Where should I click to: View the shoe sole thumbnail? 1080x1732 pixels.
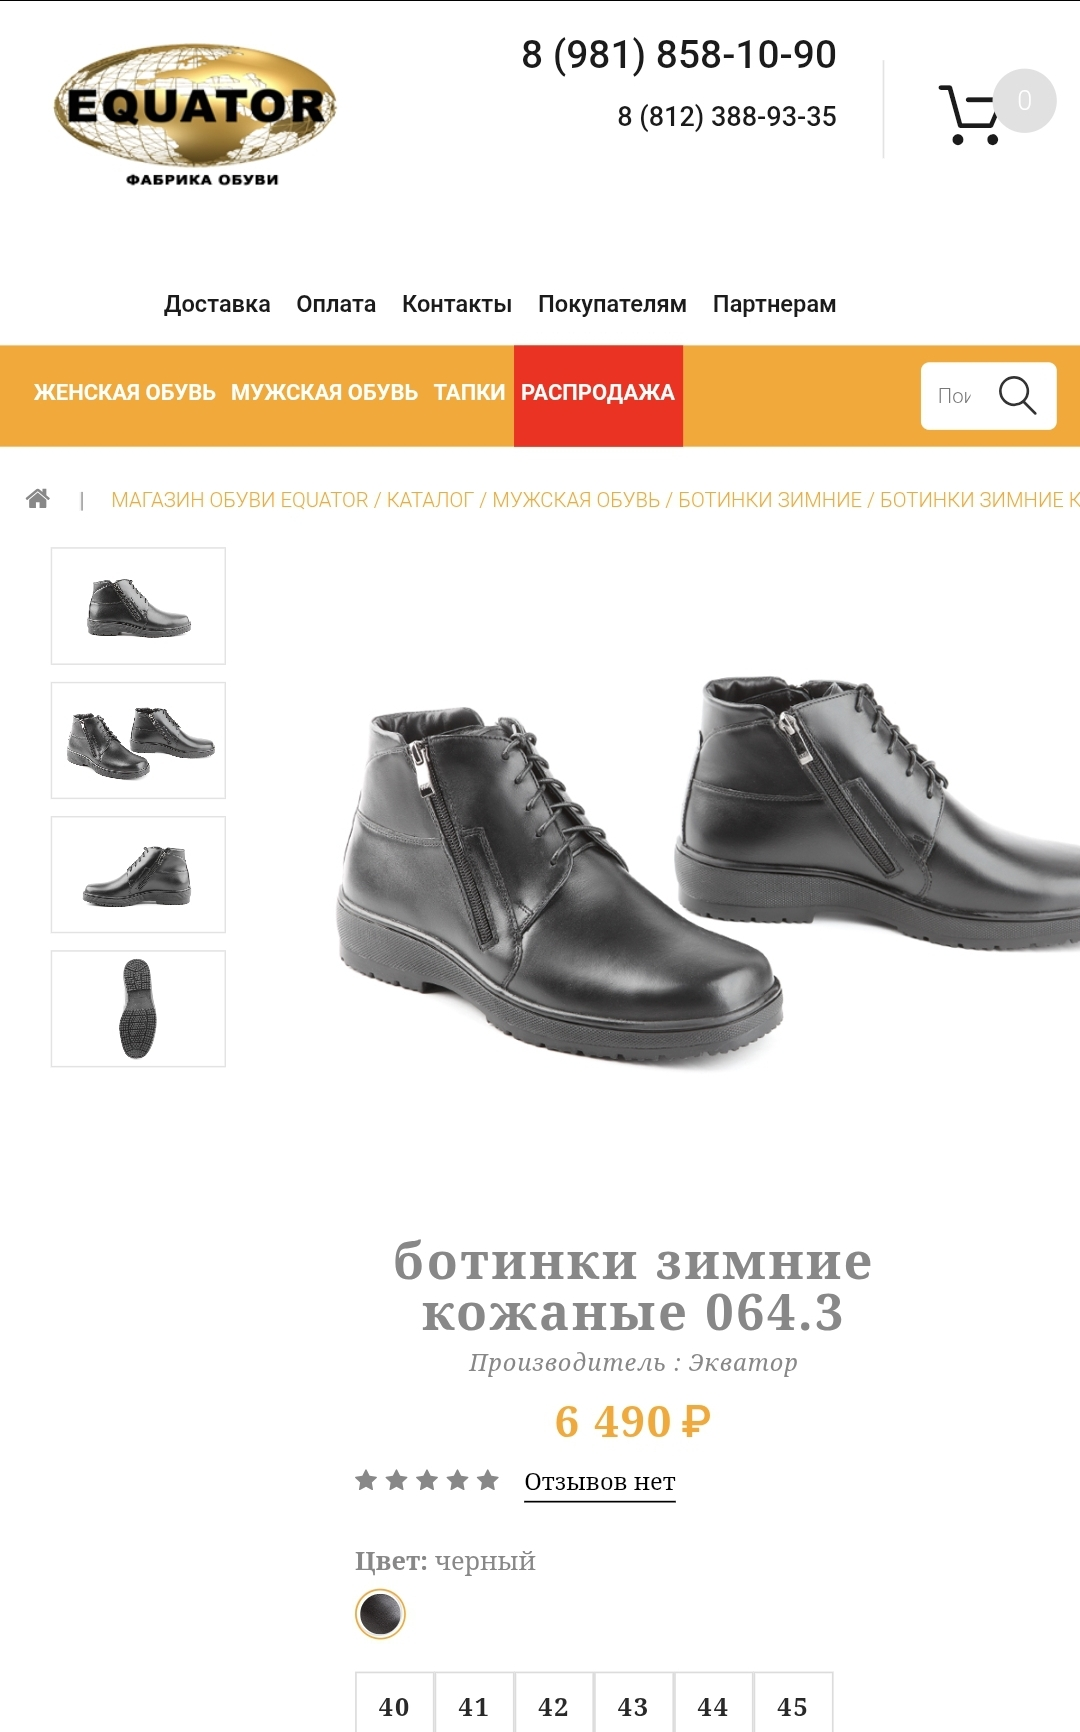138,1008
